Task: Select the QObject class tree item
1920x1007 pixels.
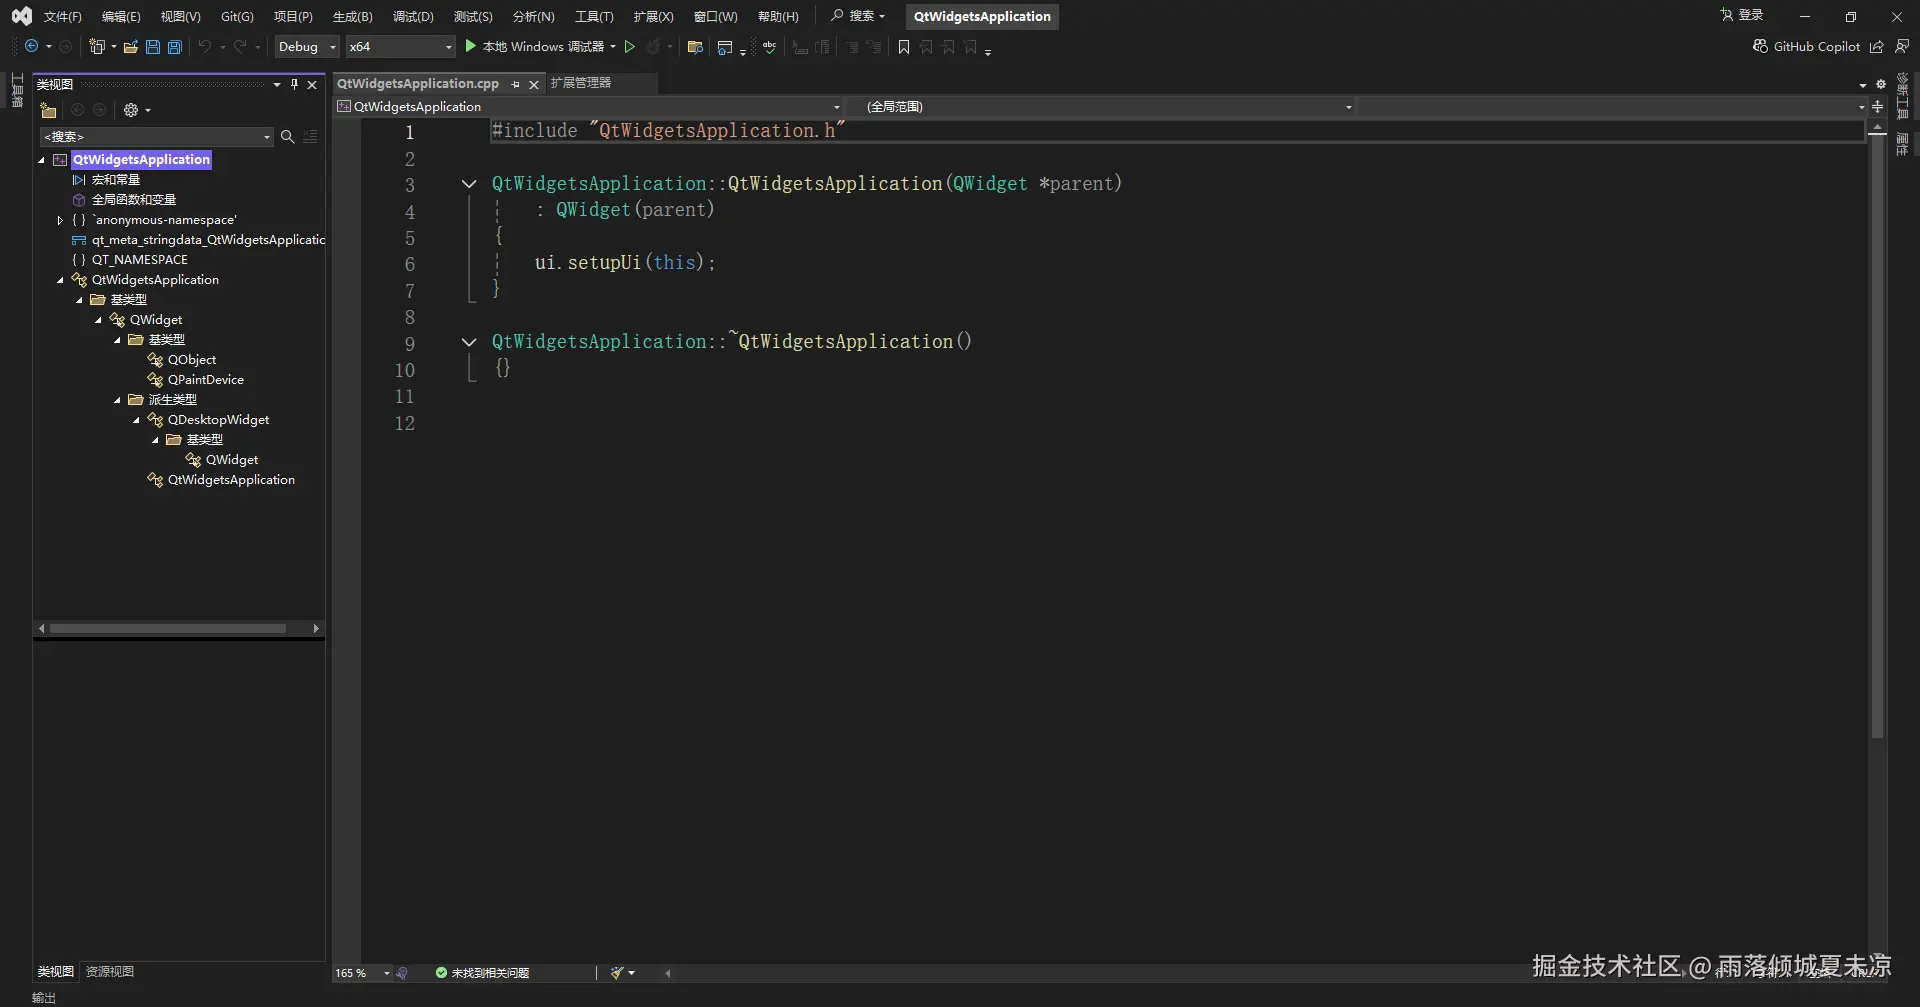Action: click(x=191, y=360)
